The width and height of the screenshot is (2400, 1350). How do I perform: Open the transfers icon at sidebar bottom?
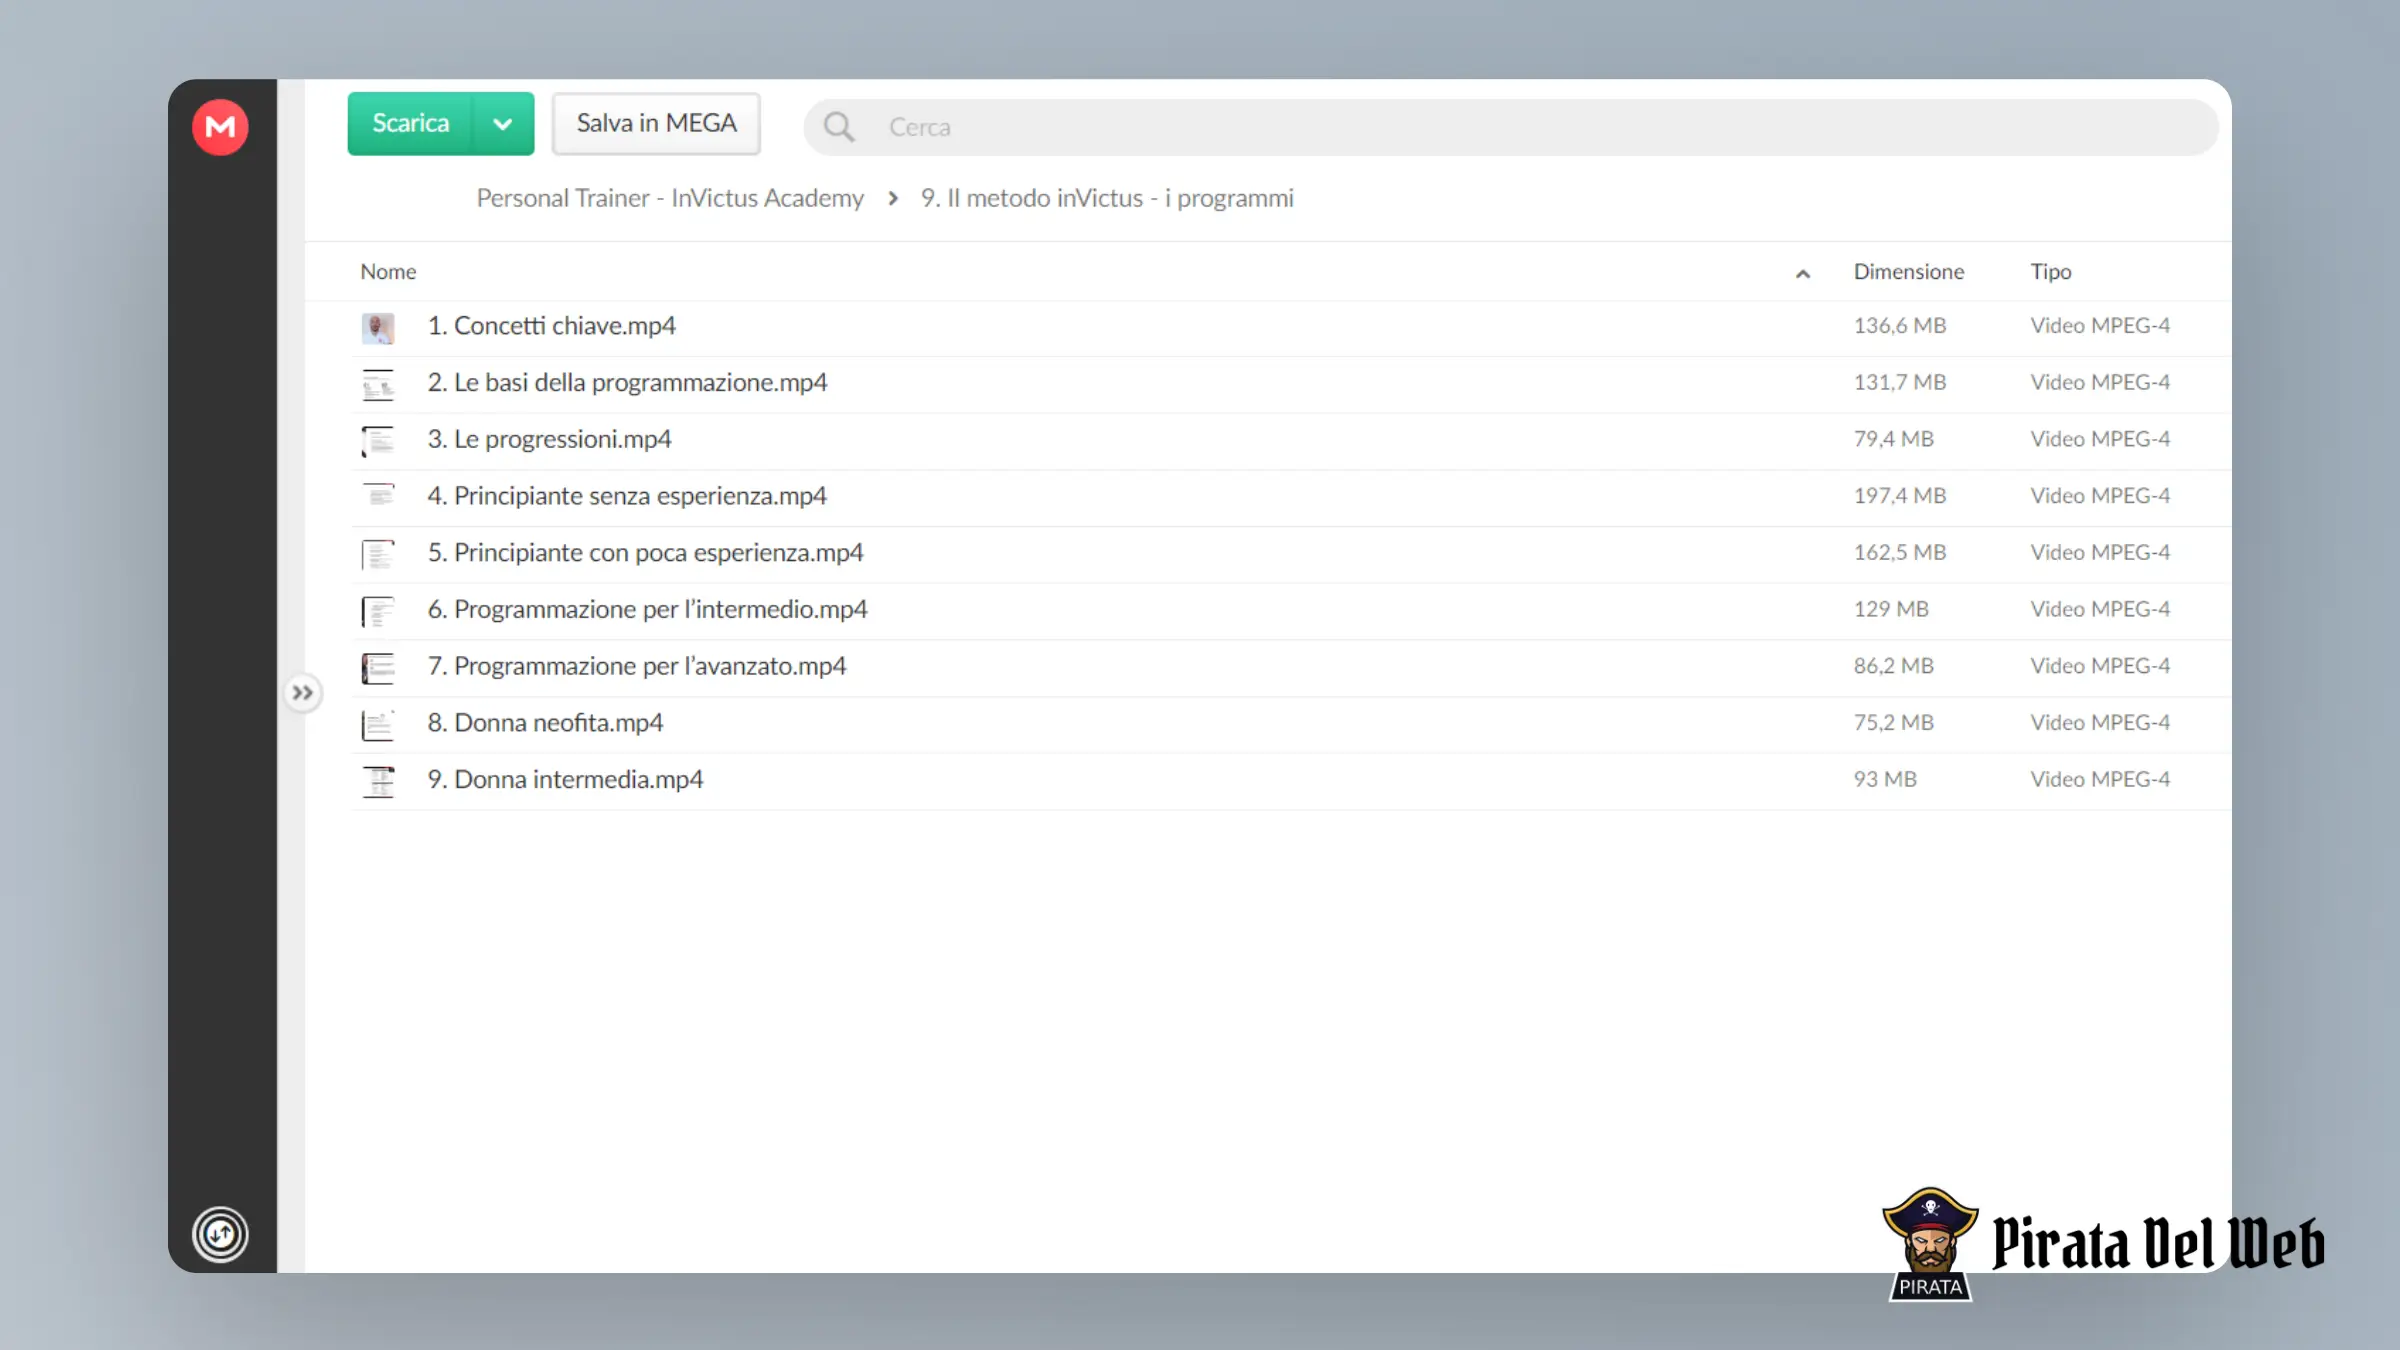pyautogui.click(x=220, y=1234)
